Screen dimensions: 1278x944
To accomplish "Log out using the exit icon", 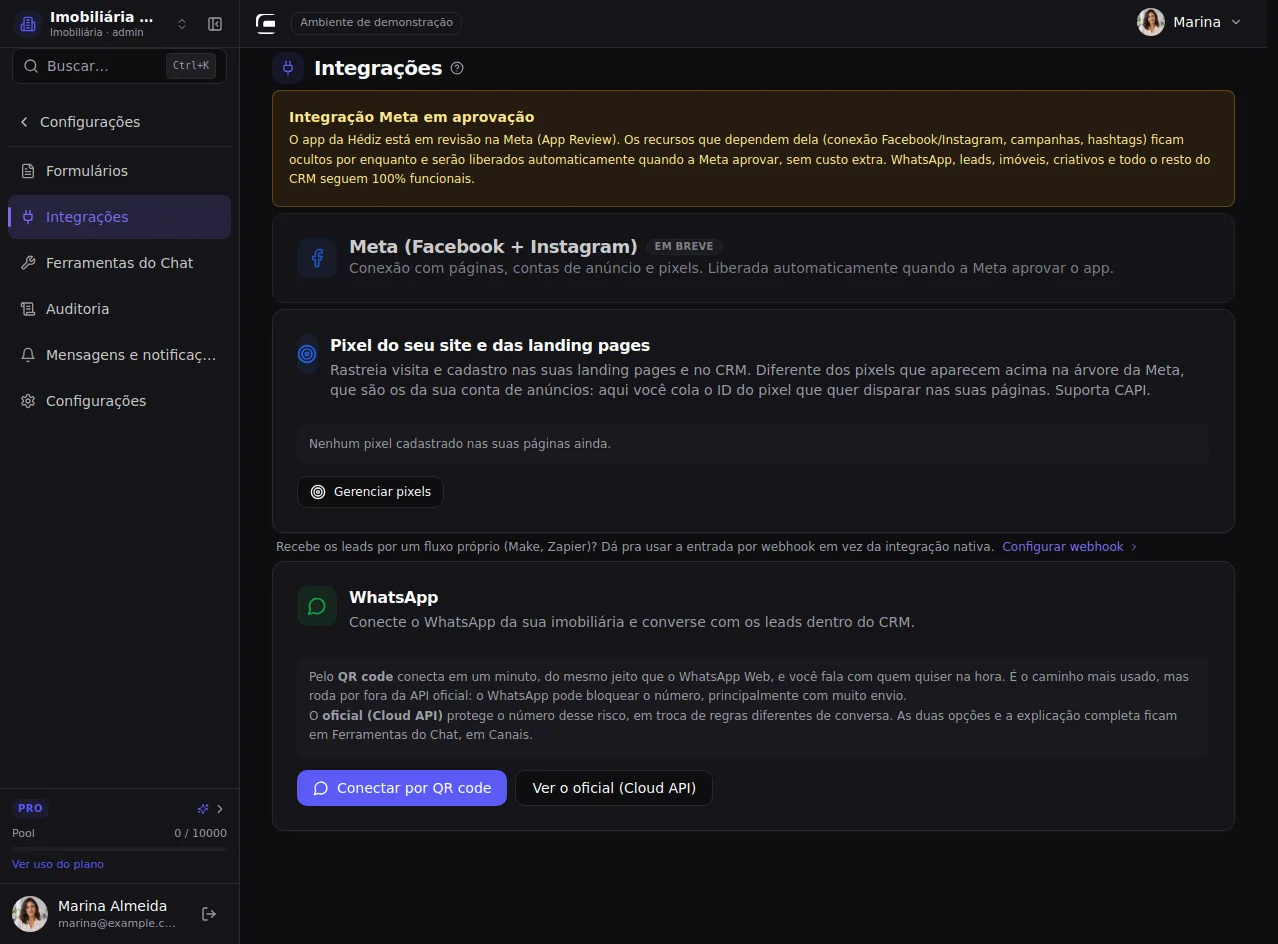I will coord(209,914).
